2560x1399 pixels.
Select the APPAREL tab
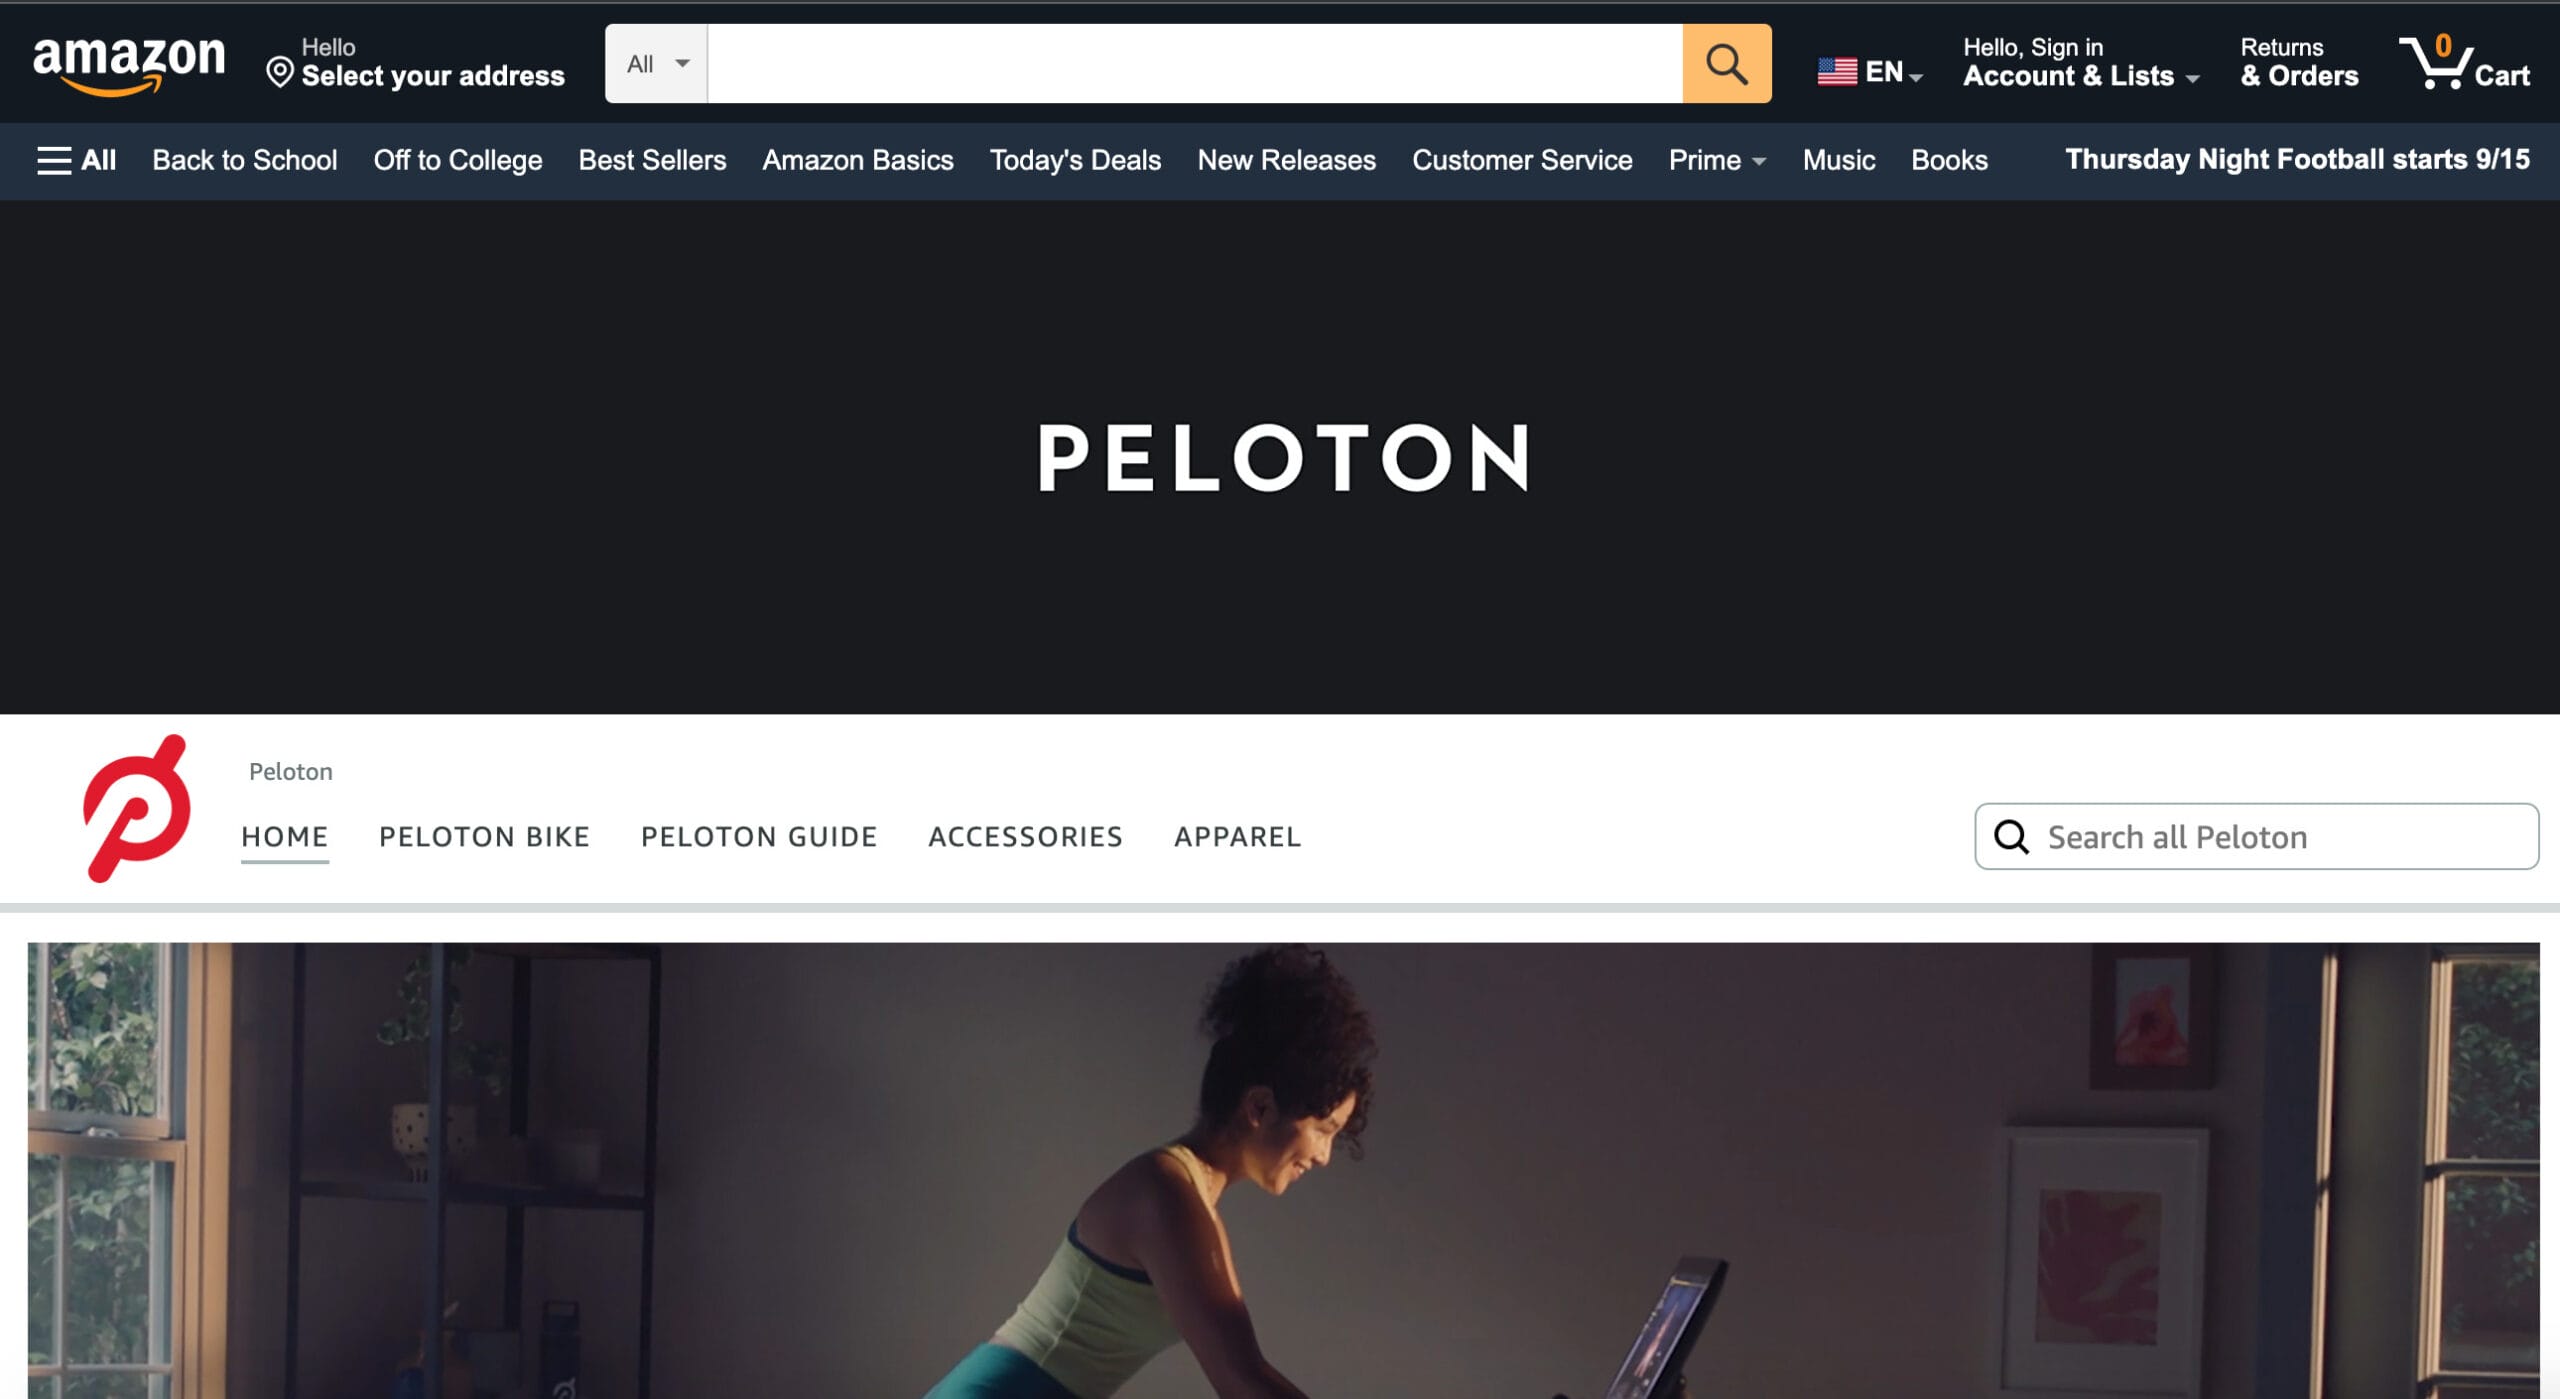pos(1238,836)
